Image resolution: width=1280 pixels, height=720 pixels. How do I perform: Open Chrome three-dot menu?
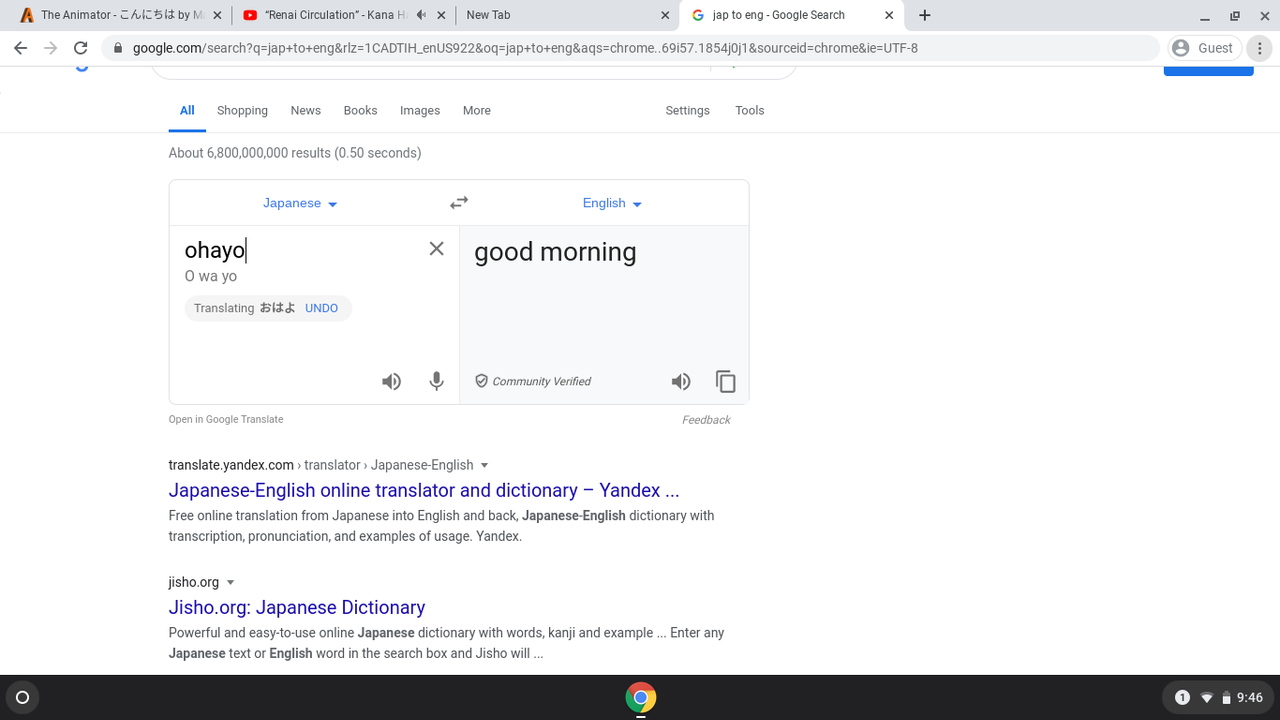(x=1260, y=48)
